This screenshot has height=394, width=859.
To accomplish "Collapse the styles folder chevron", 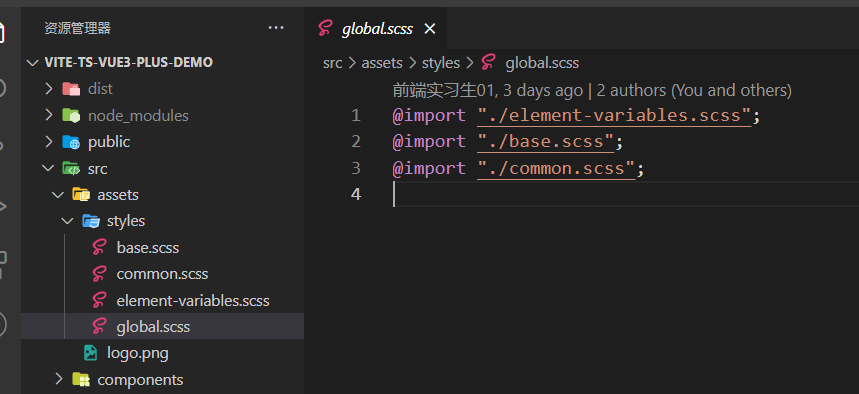I will [67, 221].
